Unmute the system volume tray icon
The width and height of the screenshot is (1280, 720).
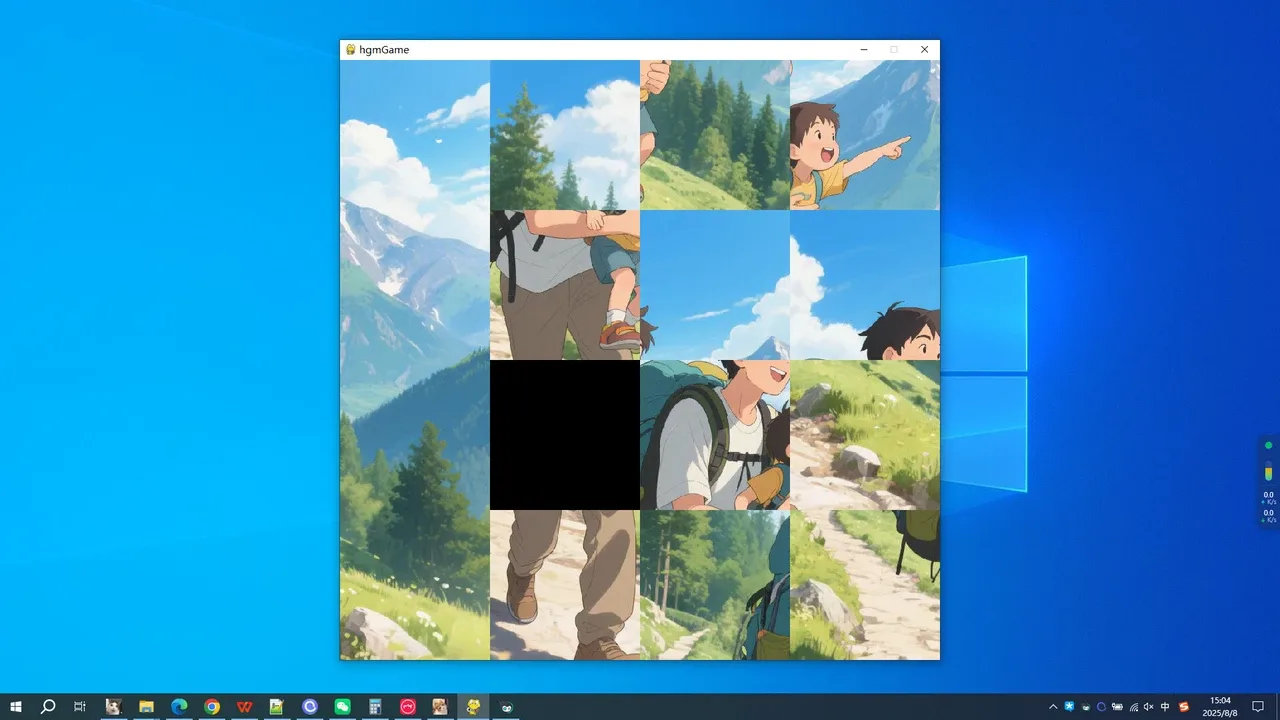click(x=1148, y=707)
